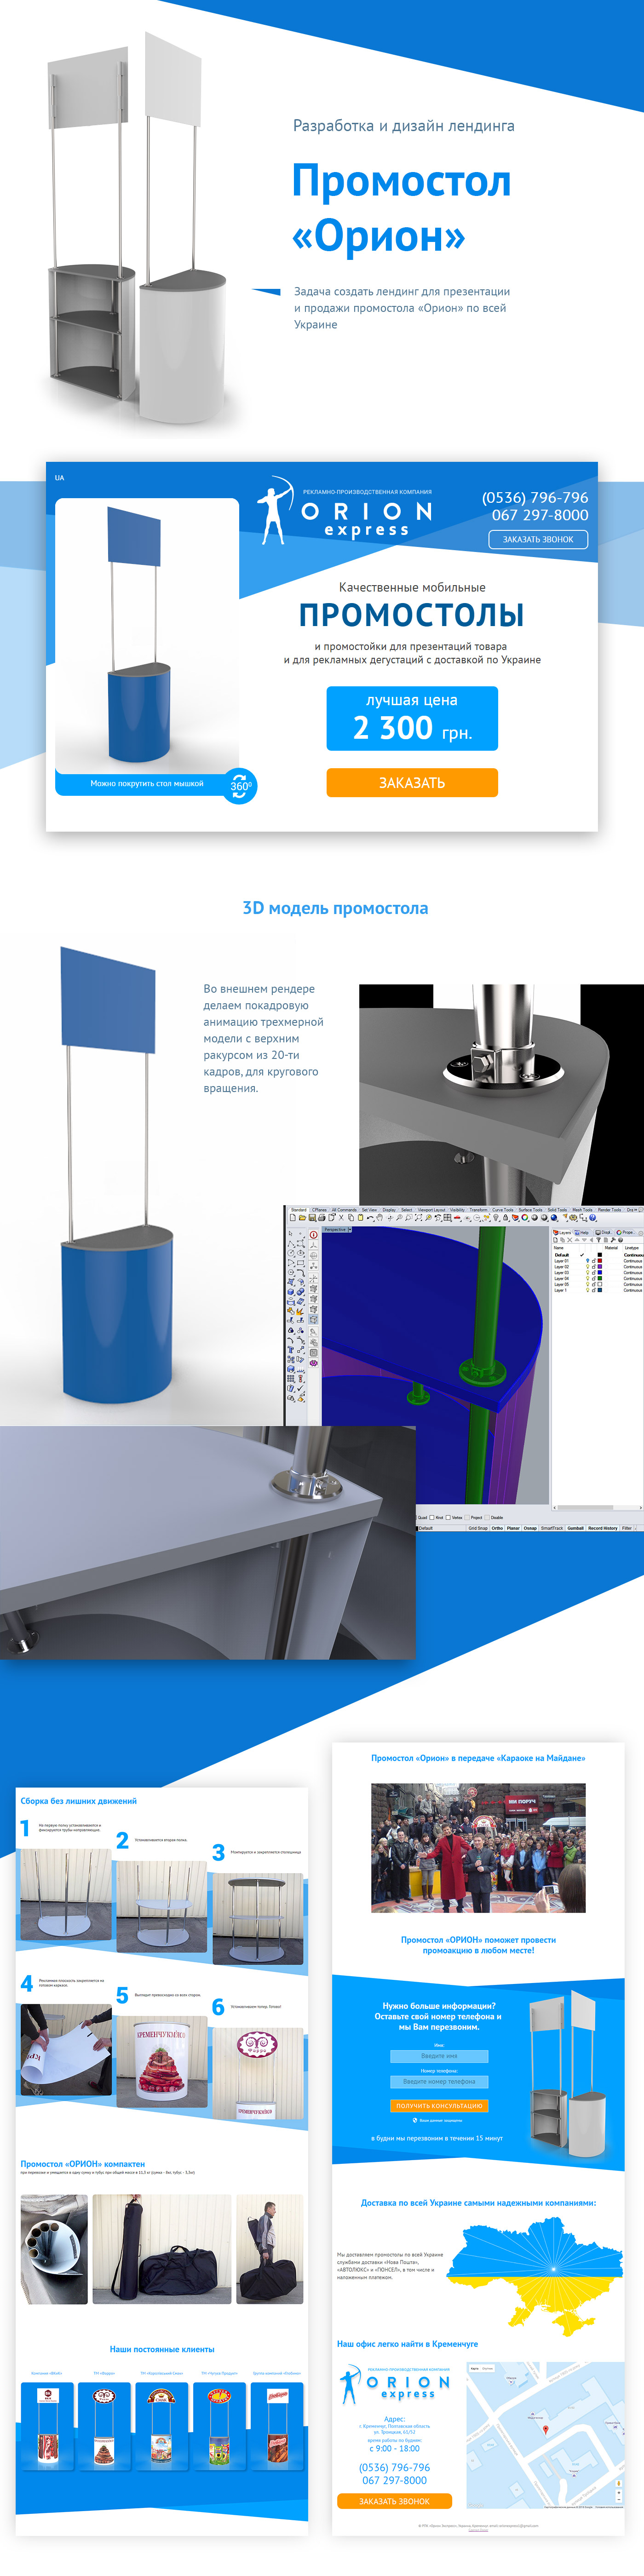Click the 'лучшая цена 2 300 грн.' price box
The width and height of the screenshot is (644, 2576).
(412, 718)
